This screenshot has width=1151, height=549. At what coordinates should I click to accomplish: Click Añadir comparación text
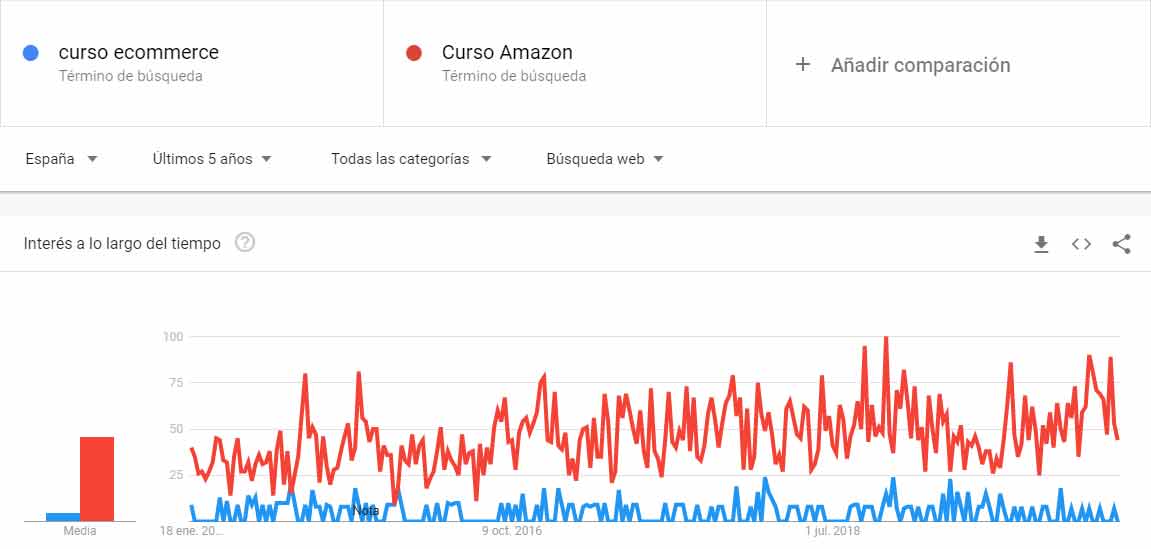(x=920, y=65)
